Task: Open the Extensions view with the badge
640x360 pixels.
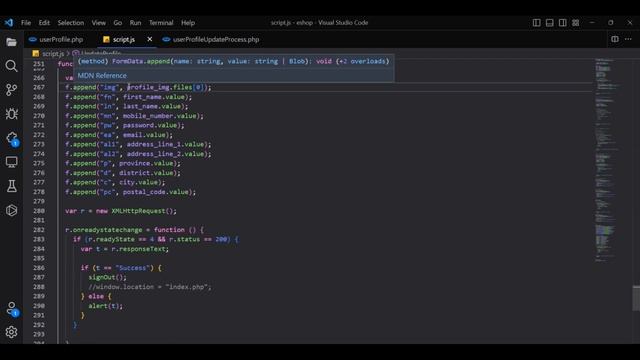Action: pyautogui.click(x=11, y=138)
